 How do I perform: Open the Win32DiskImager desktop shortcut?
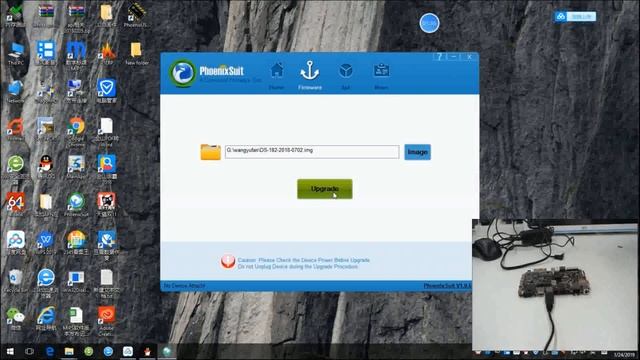[76, 281]
